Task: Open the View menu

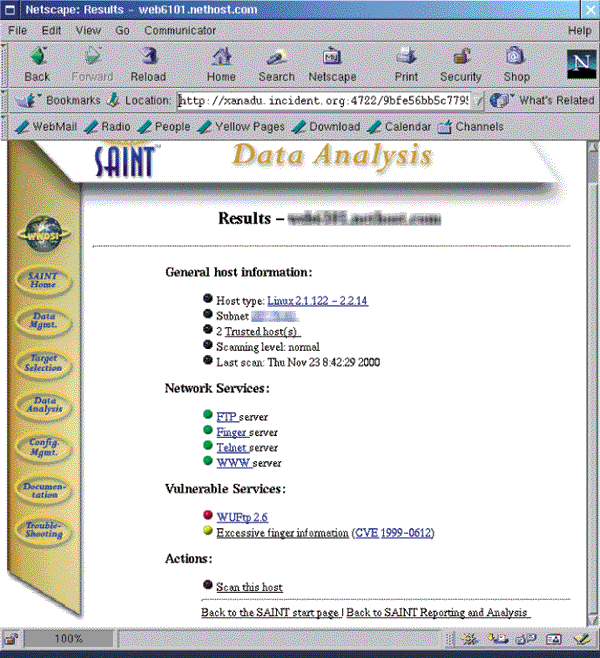Action: 88,31
